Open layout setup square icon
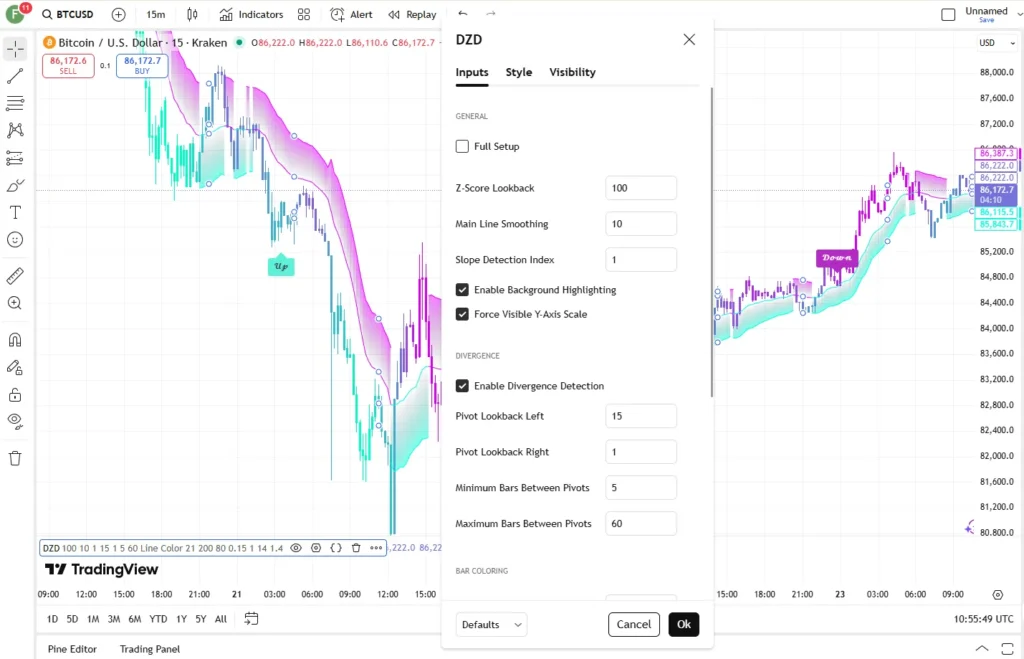Viewport: 1024px width, 659px height. 948,14
